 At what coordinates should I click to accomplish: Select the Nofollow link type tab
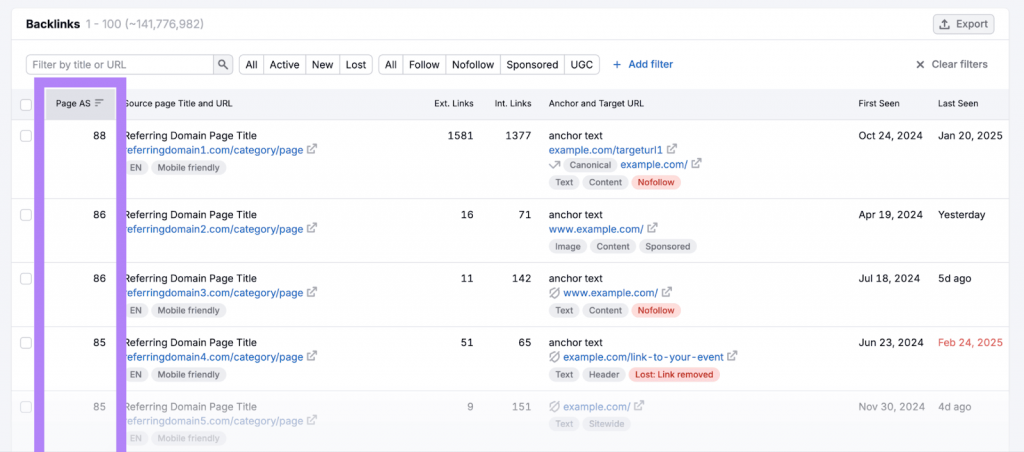(x=473, y=65)
